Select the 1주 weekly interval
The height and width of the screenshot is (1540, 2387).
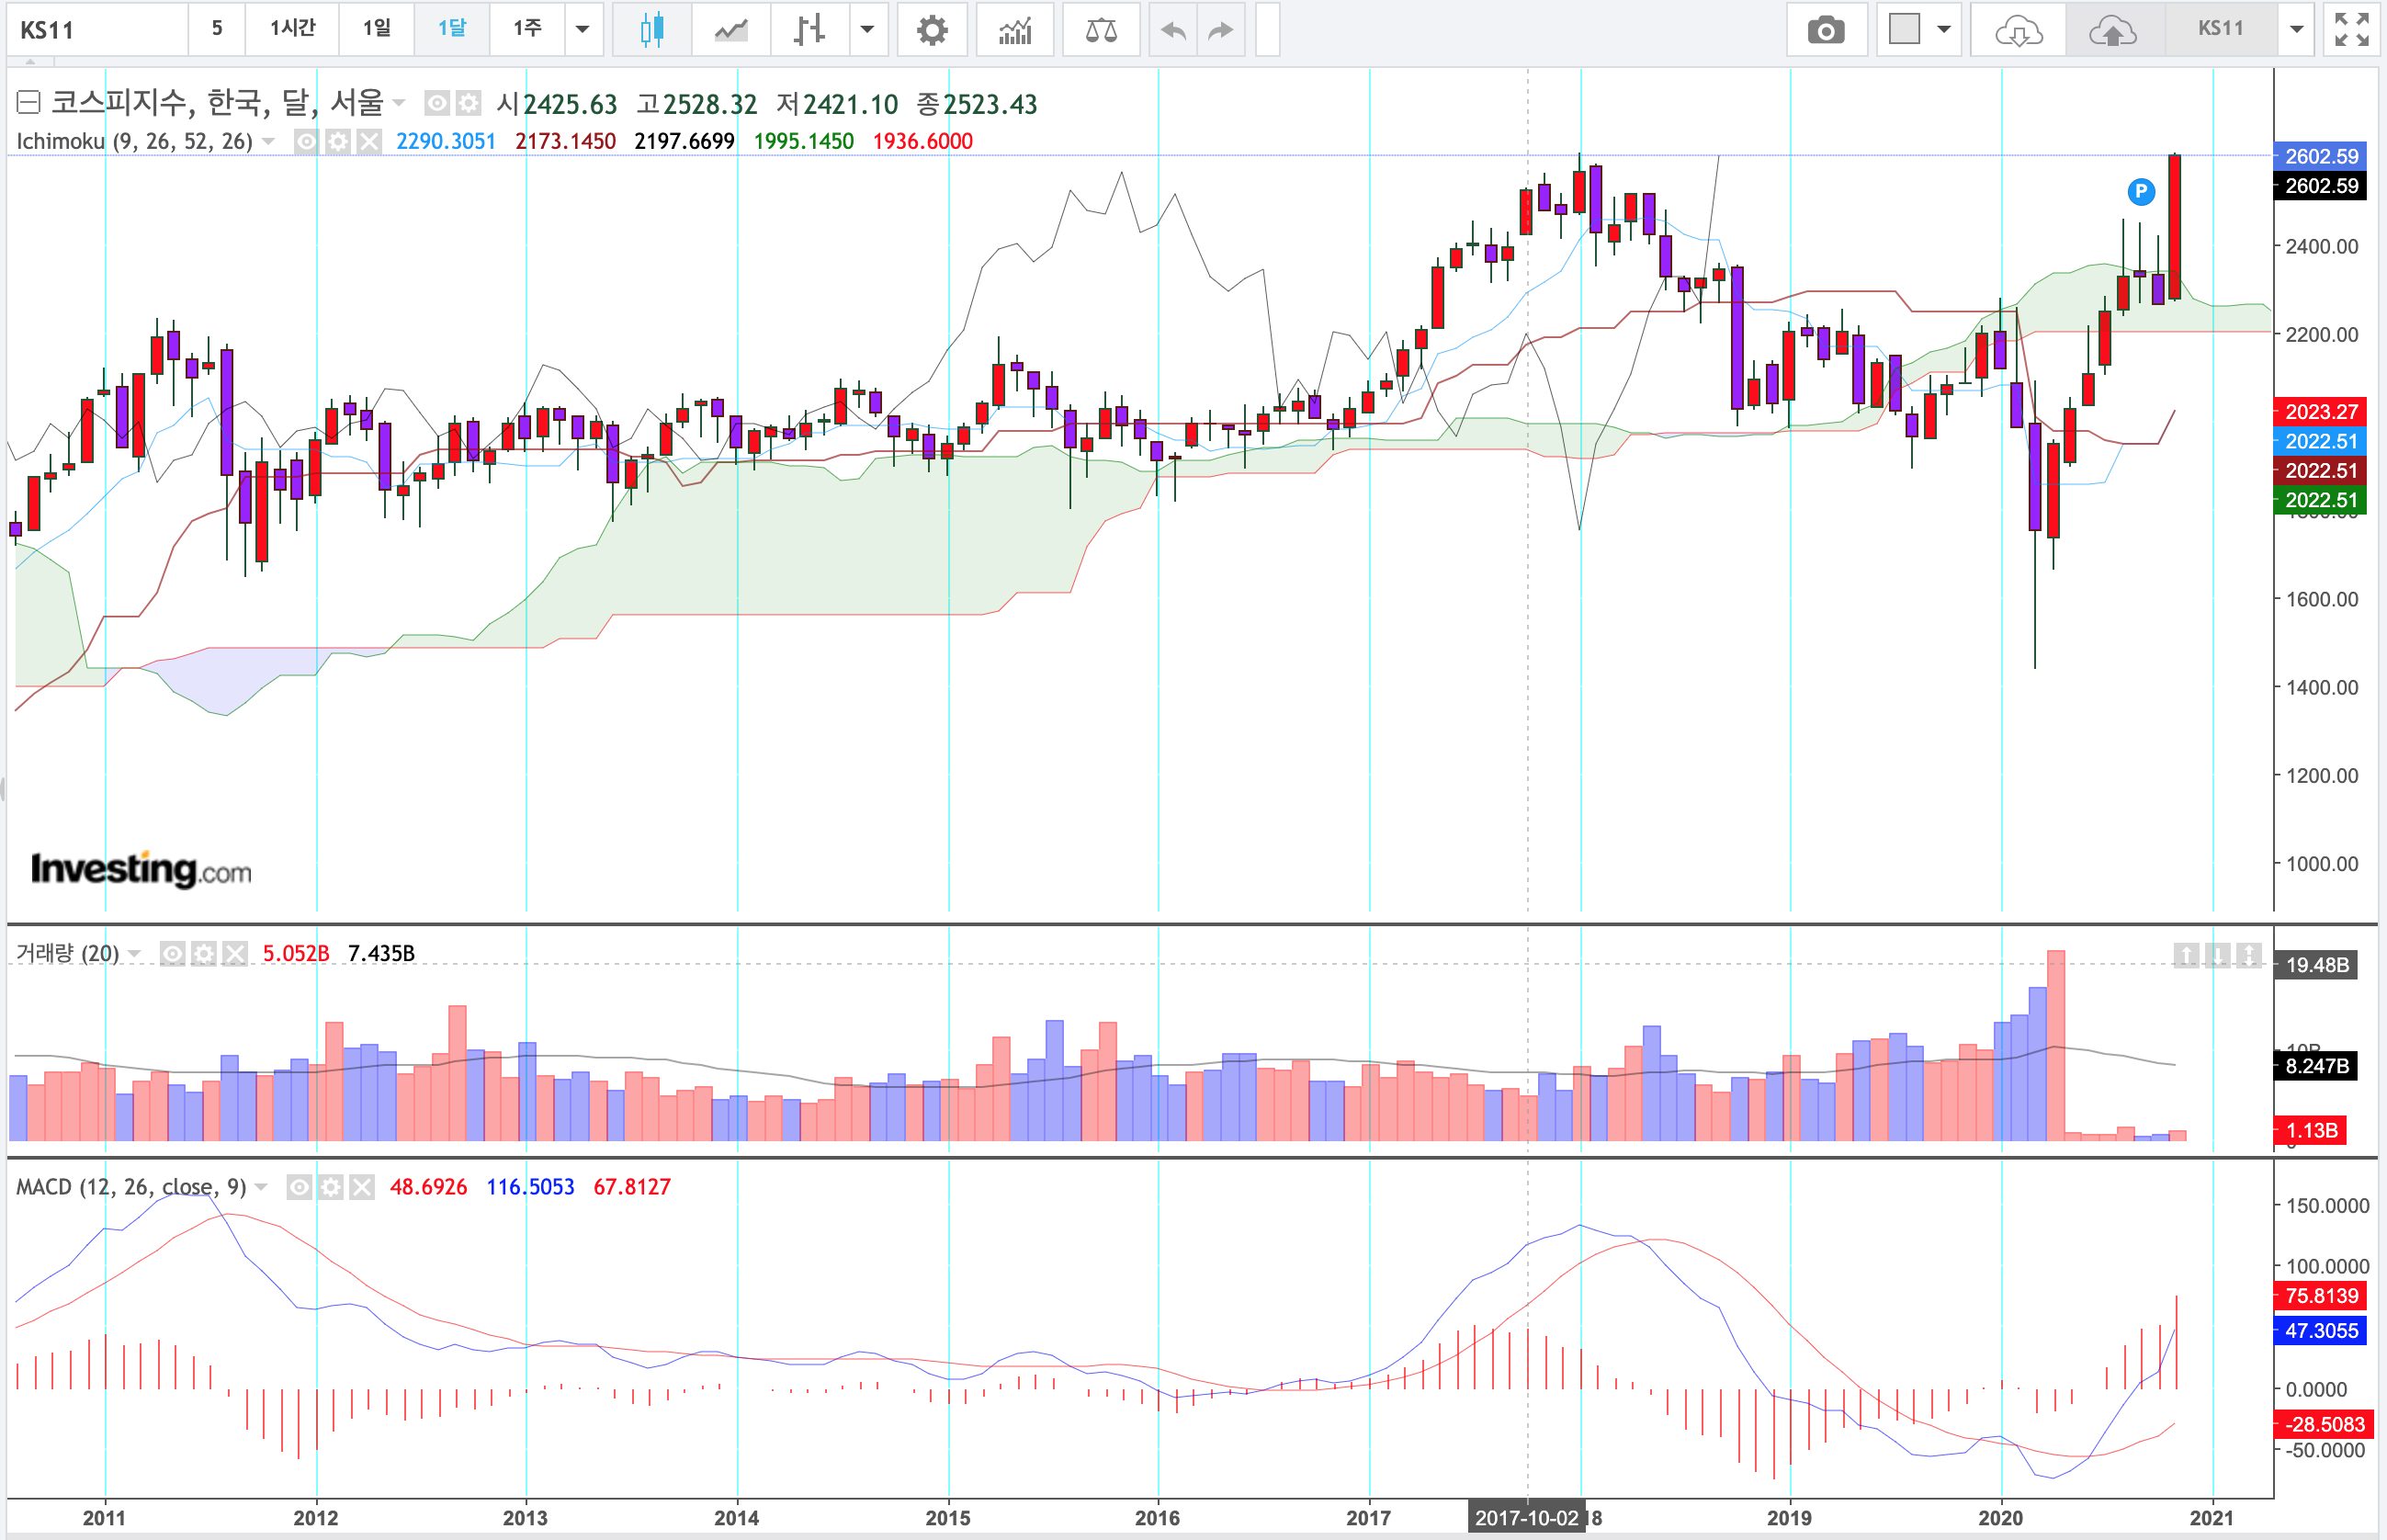click(527, 28)
